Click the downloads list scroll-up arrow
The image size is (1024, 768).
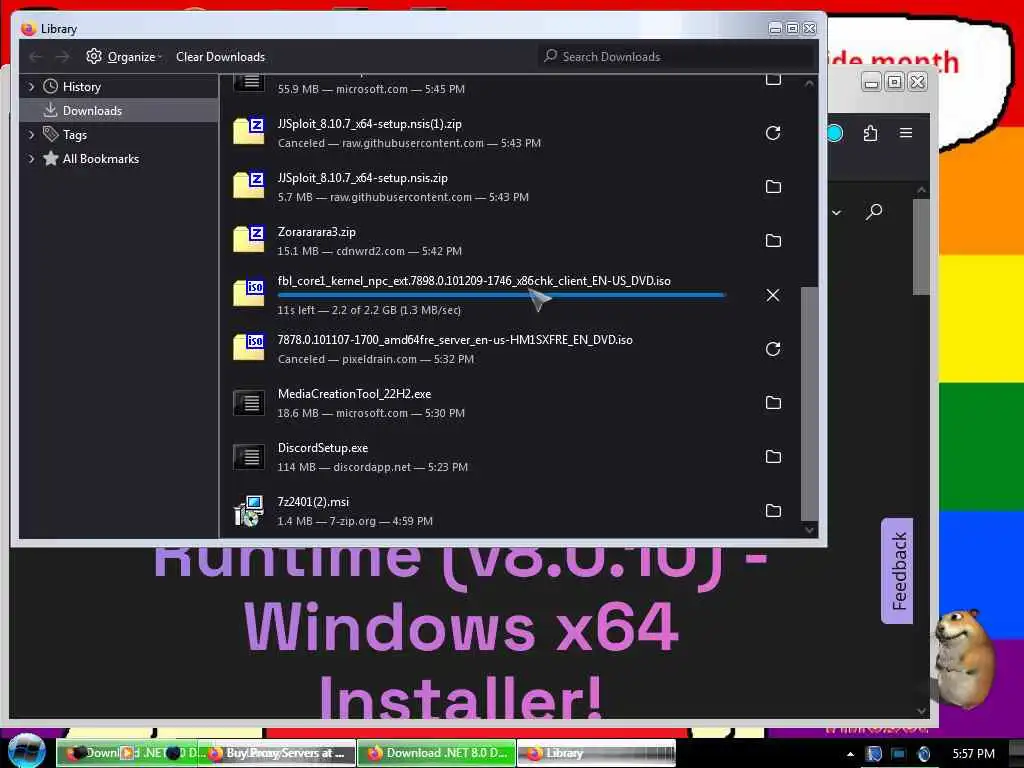(809, 84)
